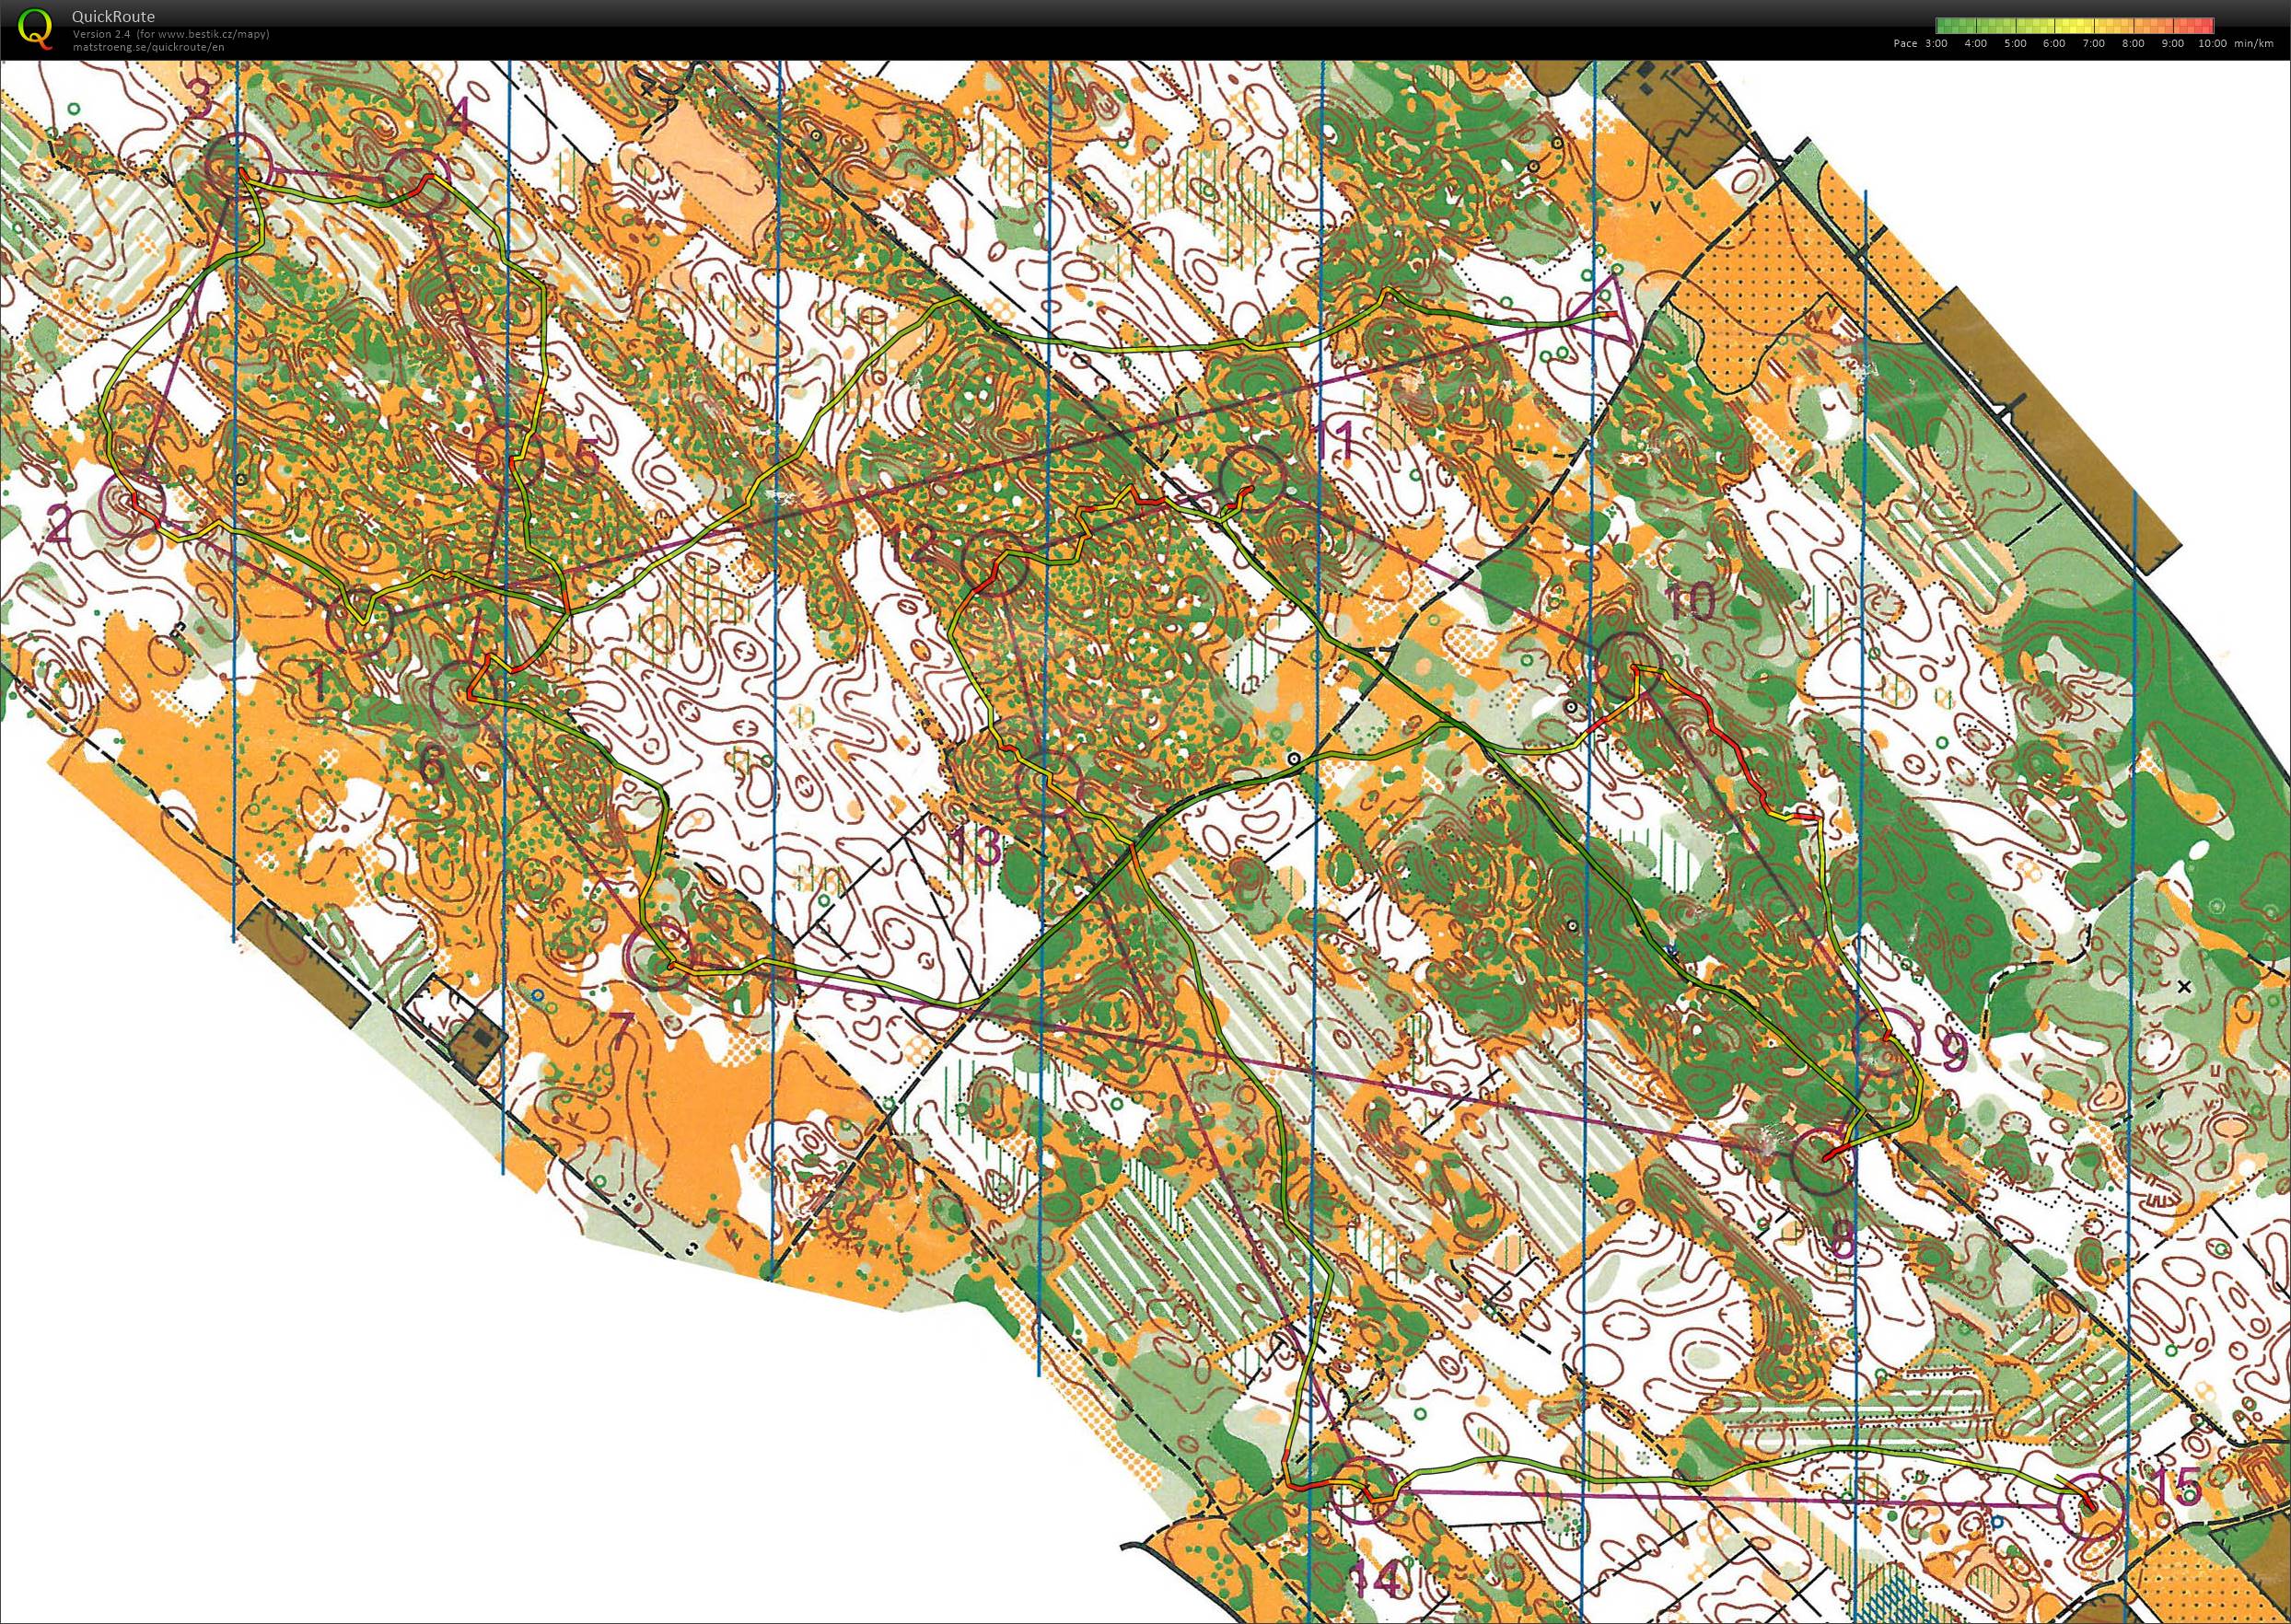The image size is (2291, 1624).
Task: Click control circle number 5
Action: coord(512,459)
